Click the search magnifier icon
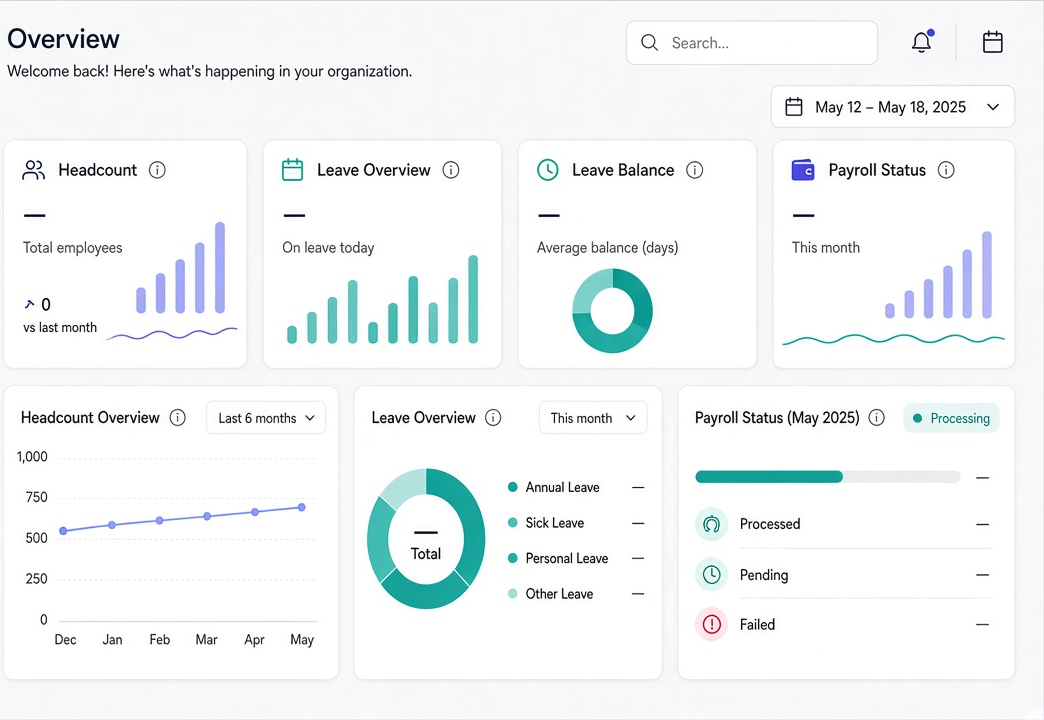The height and width of the screenshot is (720, 1044). pos(649,43)
